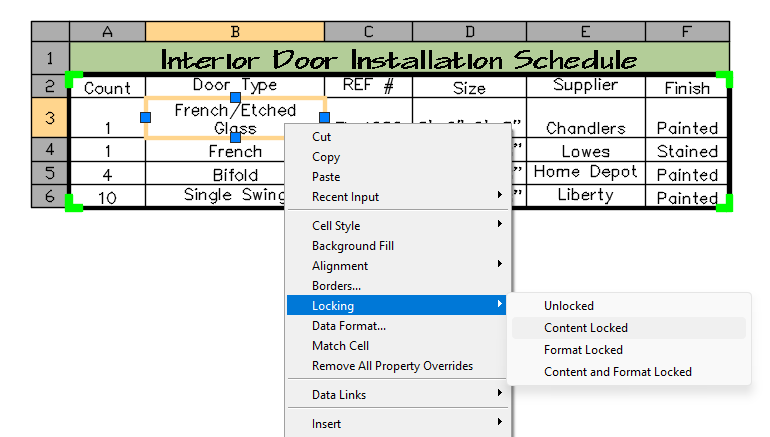The width and height of the screenshot is (770, 437).
Task: Click Match Cell menu entry
Action: click(x=340, y=346)
